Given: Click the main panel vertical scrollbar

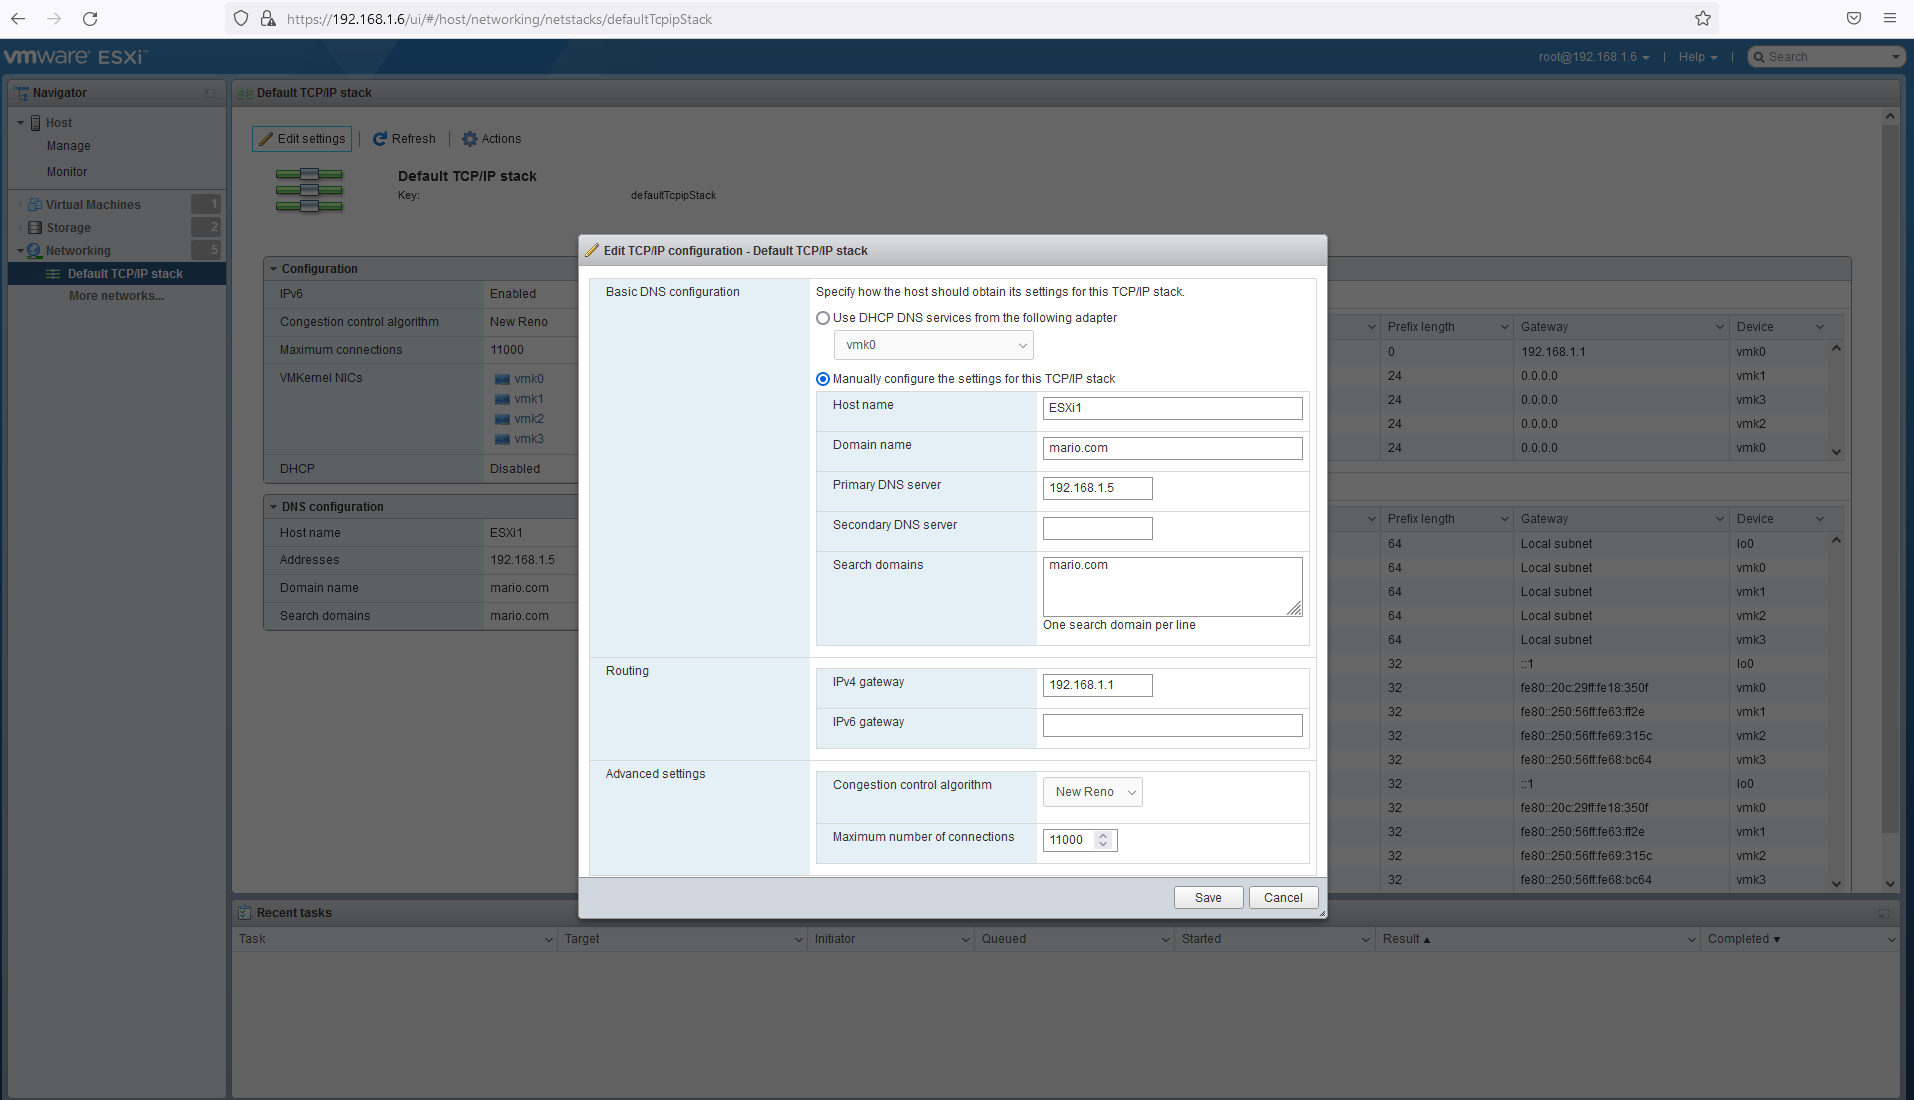Looking at the screenshot, I should pos(1889,480).
